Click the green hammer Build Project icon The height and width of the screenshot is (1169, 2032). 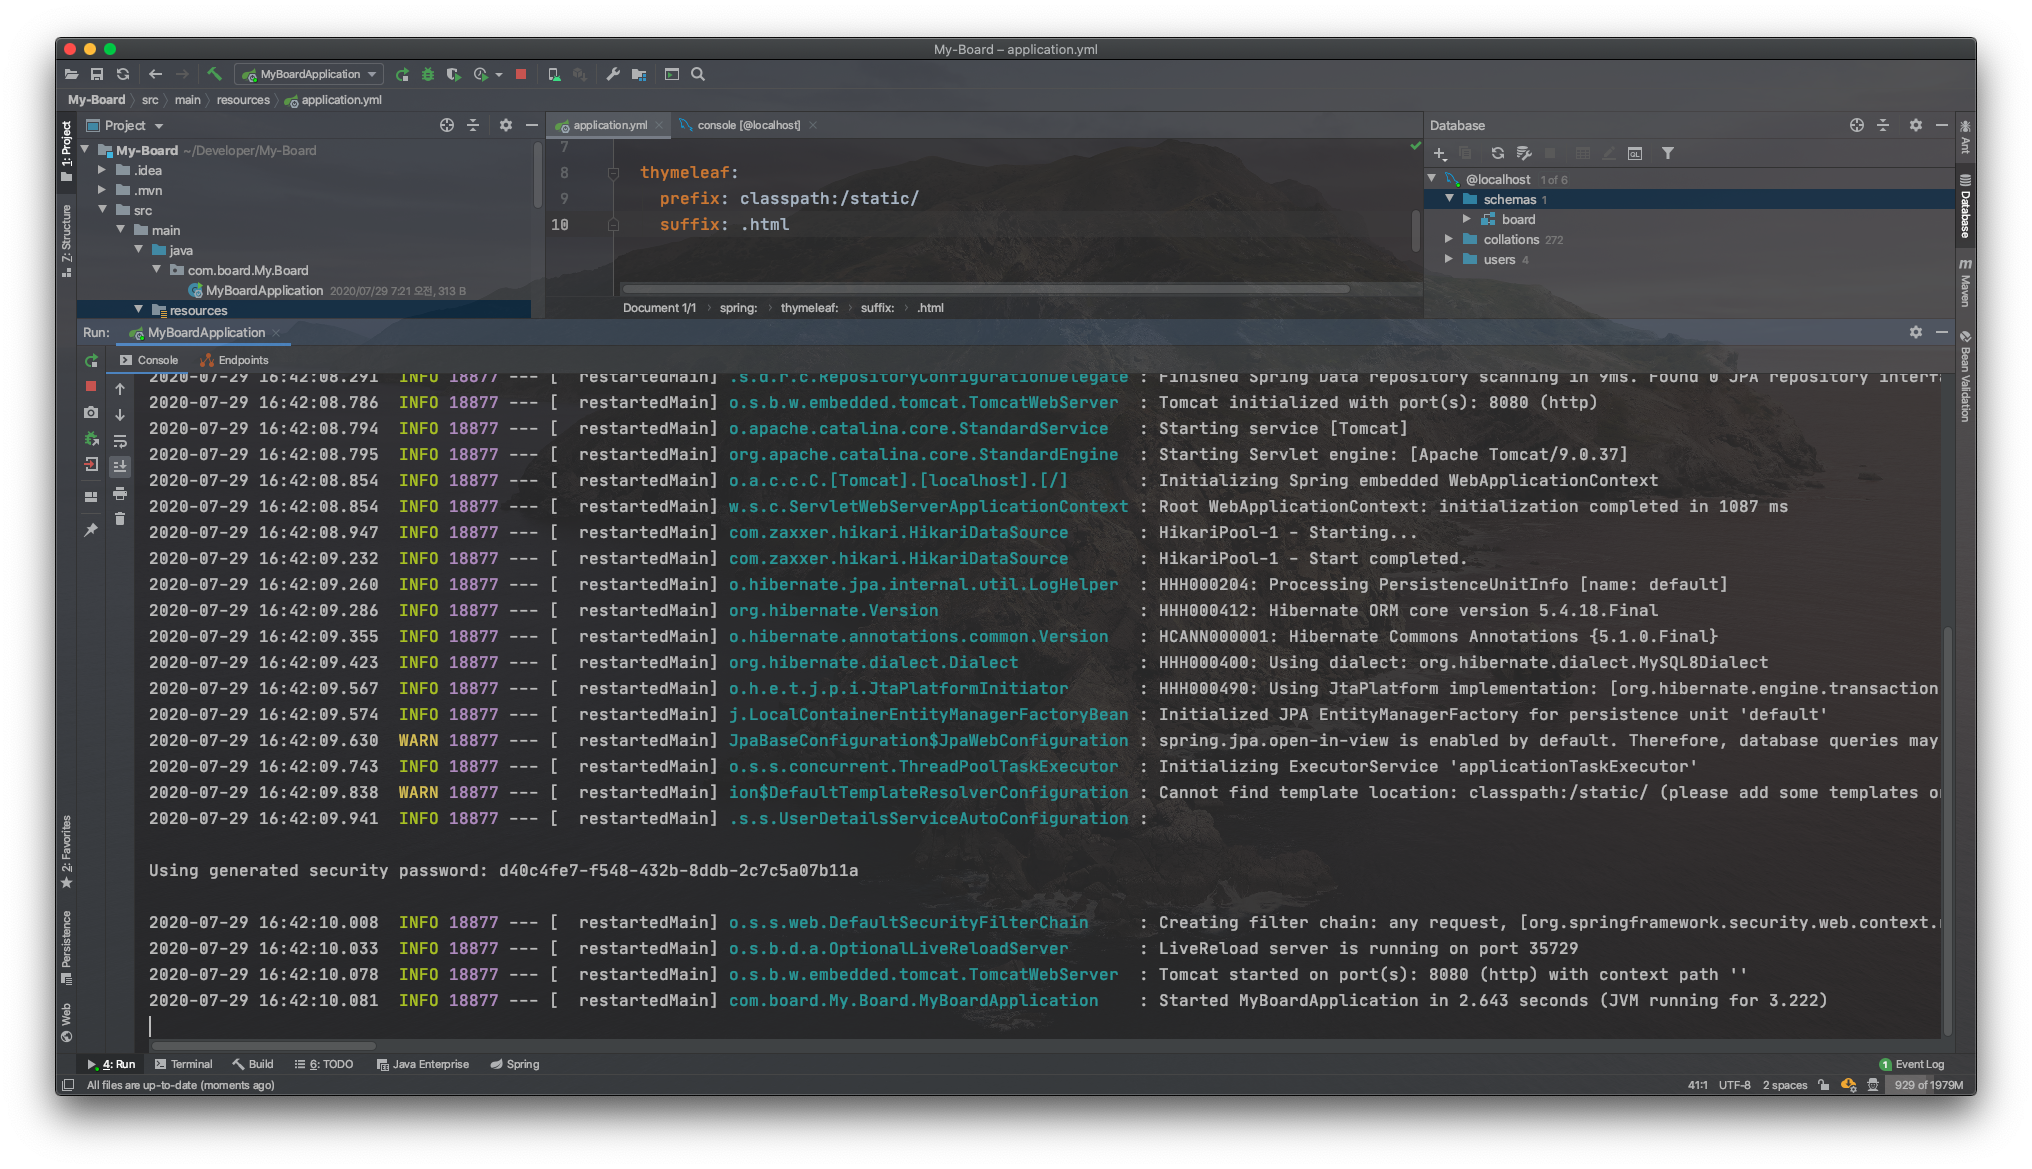coord(214,74)
